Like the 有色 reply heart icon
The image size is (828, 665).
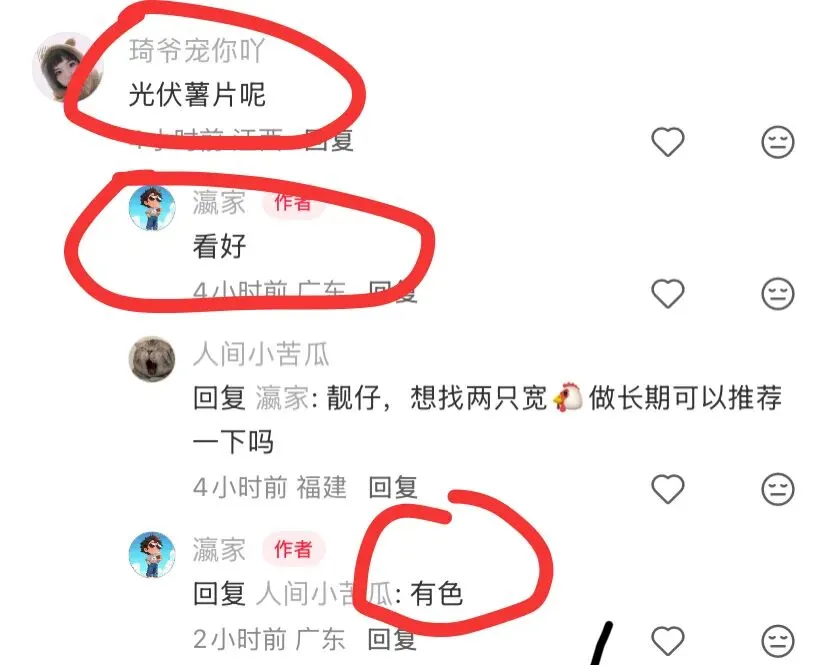pyautogui.click(x=667, y=640)
